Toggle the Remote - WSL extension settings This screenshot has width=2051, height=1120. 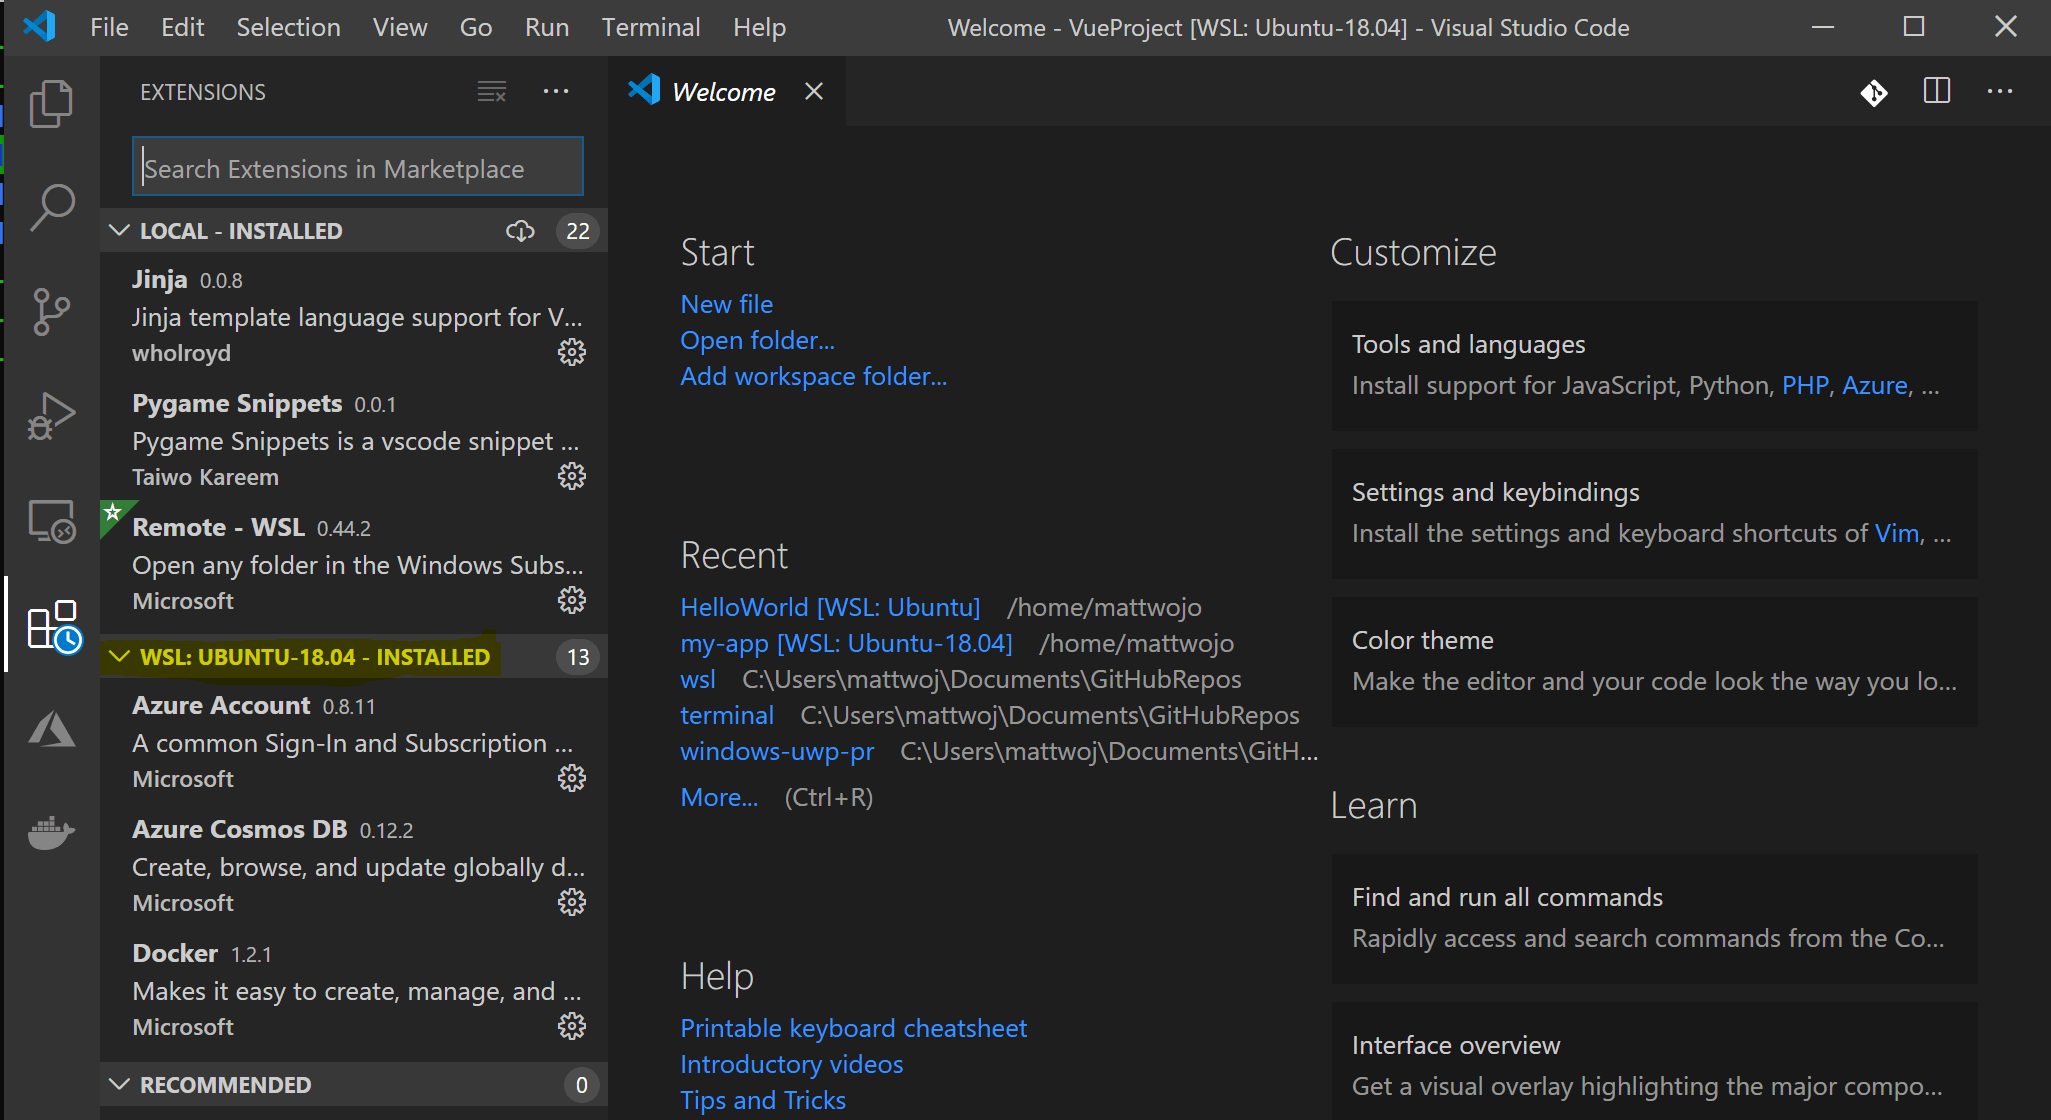coord(574,599)
